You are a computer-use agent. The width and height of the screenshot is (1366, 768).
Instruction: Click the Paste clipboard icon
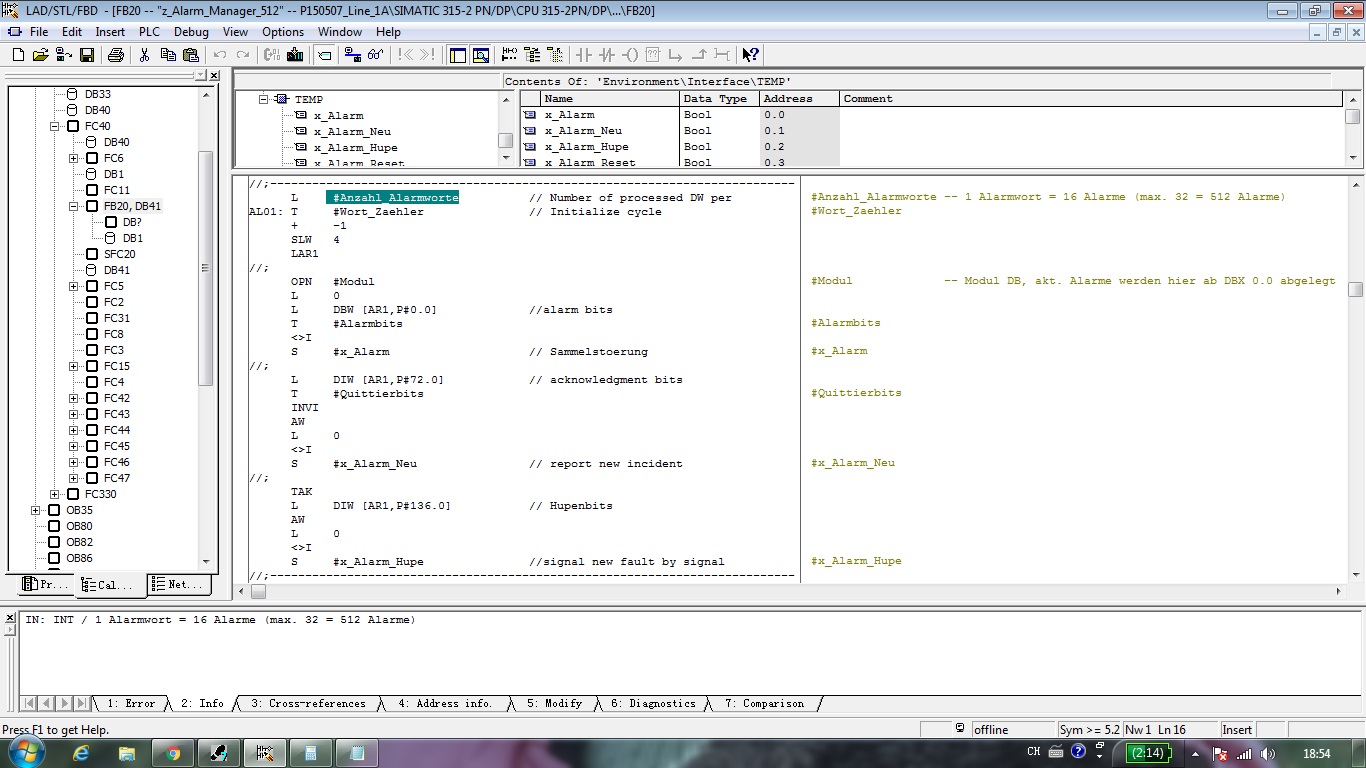(190, 55)
